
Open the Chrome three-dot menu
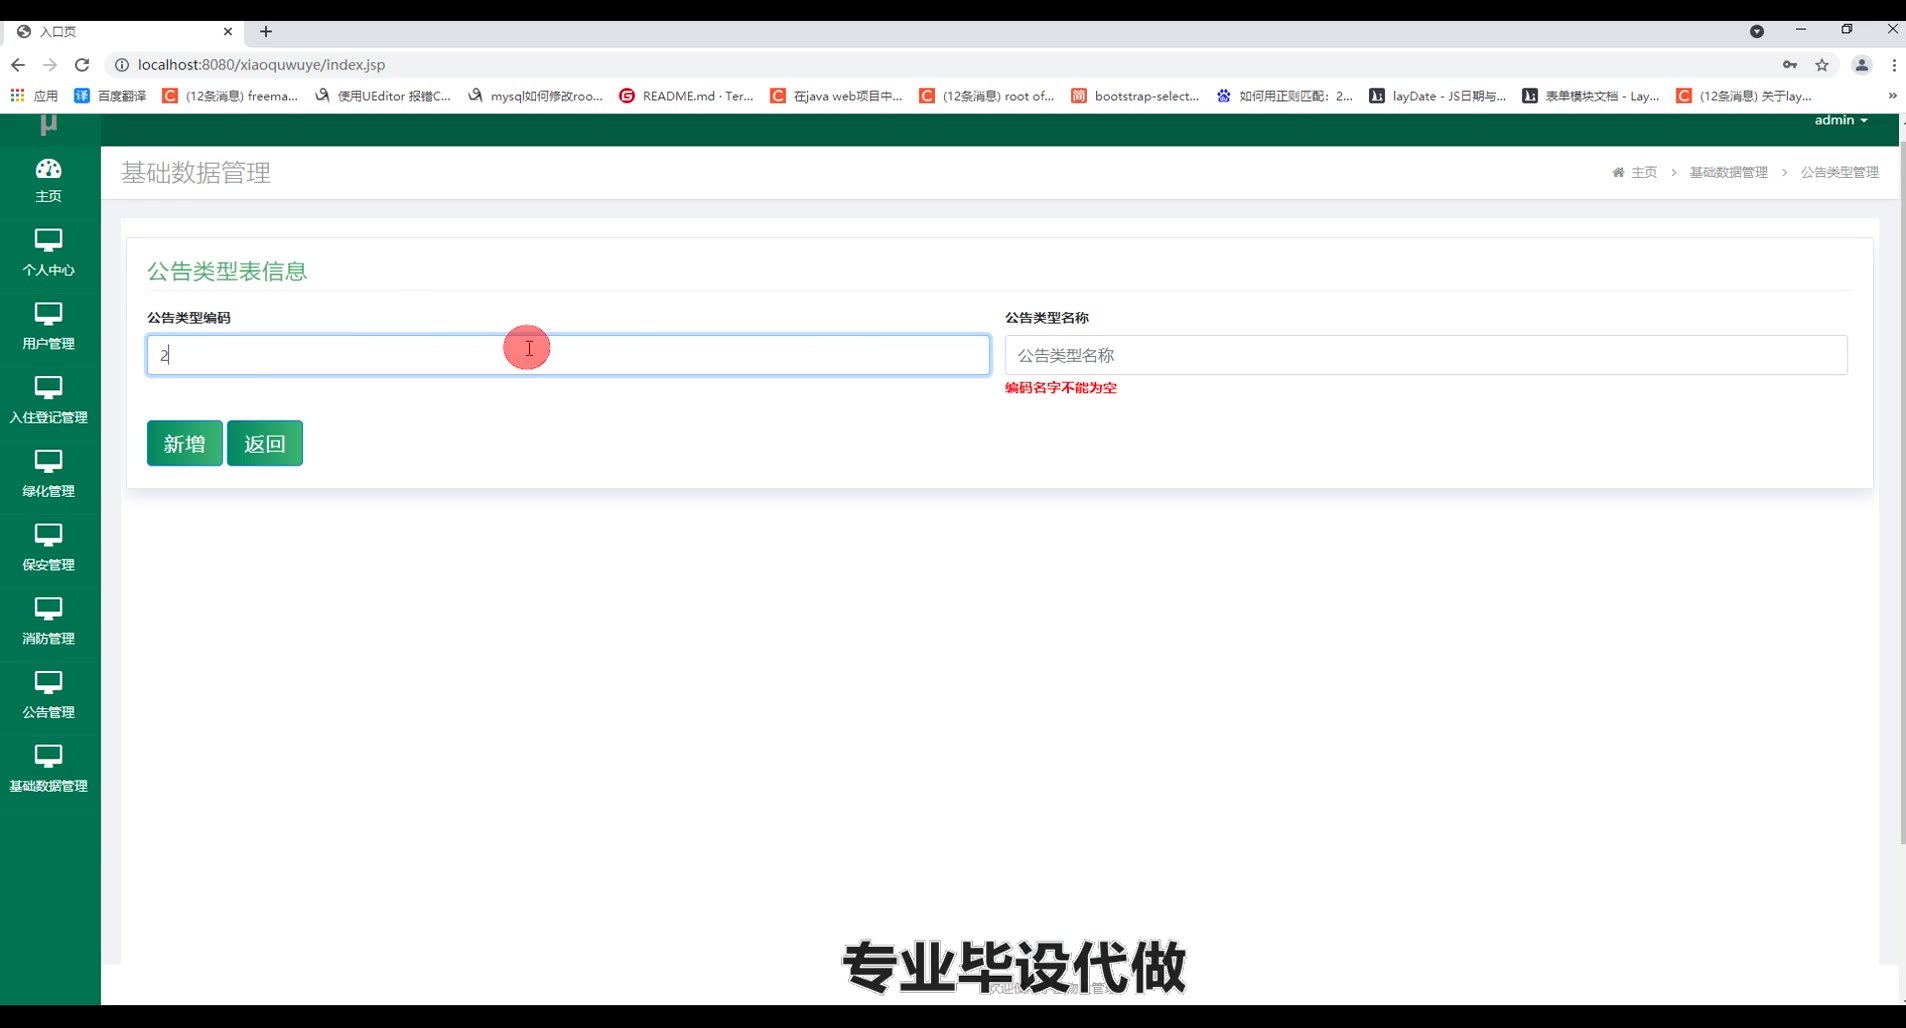1894,65
